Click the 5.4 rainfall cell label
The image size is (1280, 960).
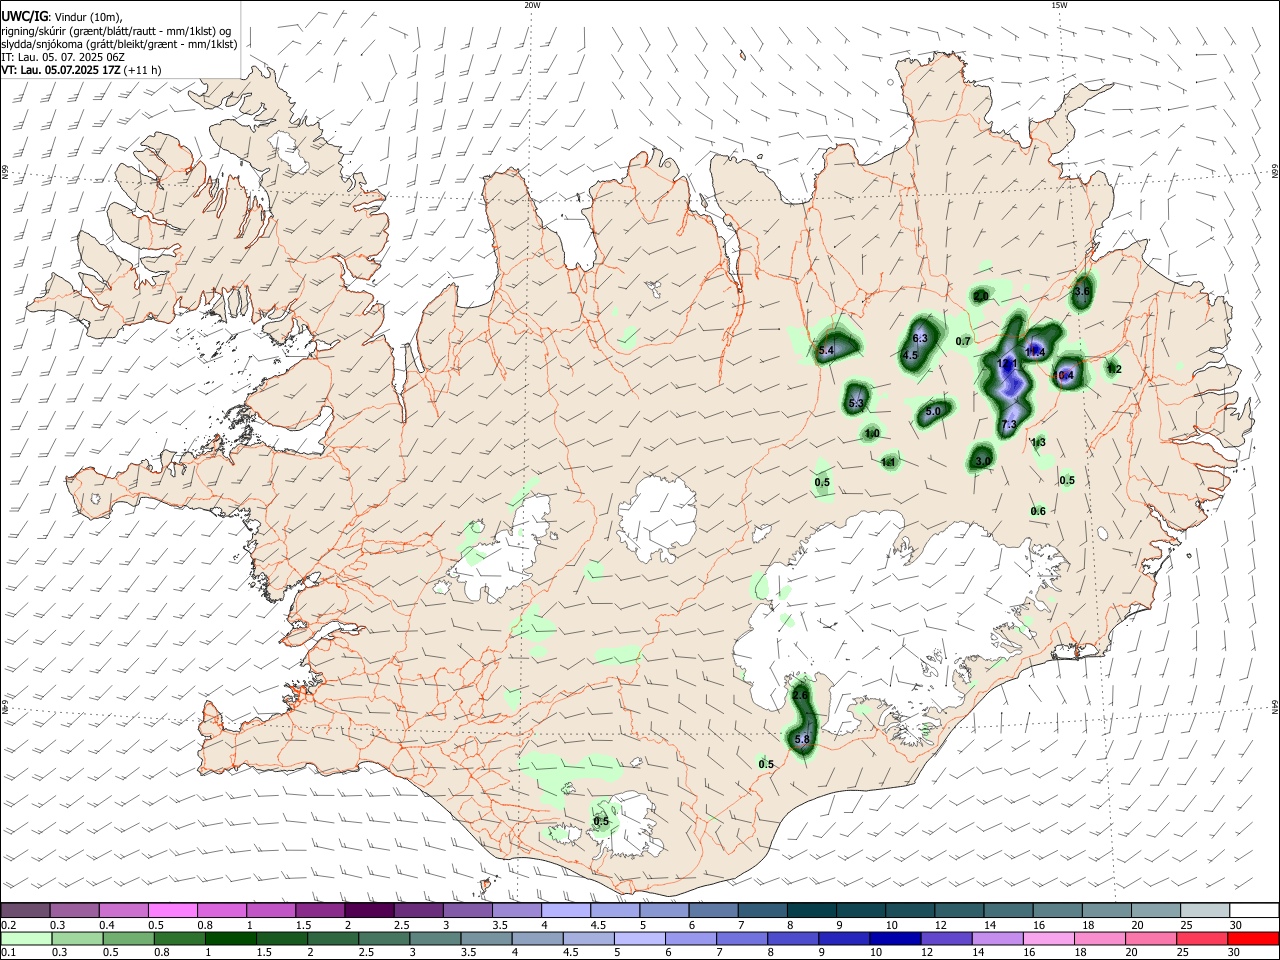[826, 351]
